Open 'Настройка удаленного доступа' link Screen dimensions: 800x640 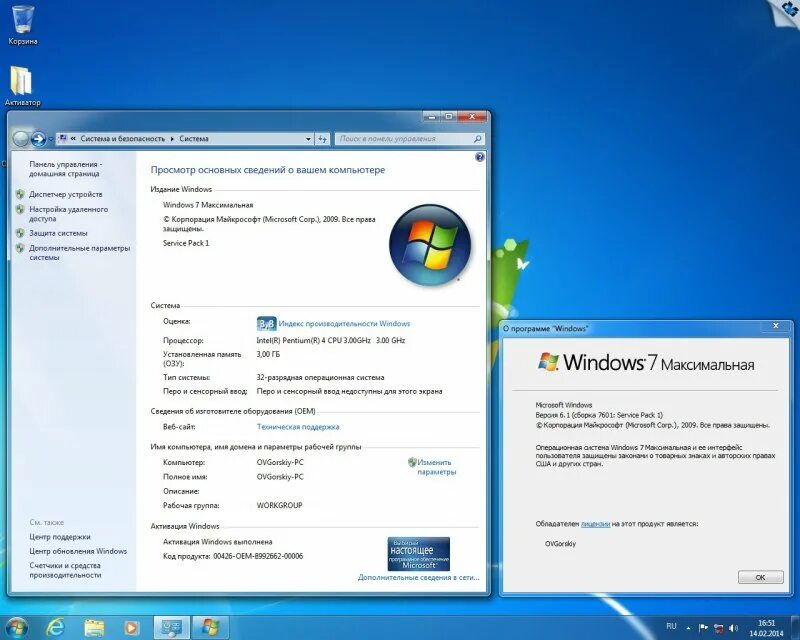coord(68,214)
